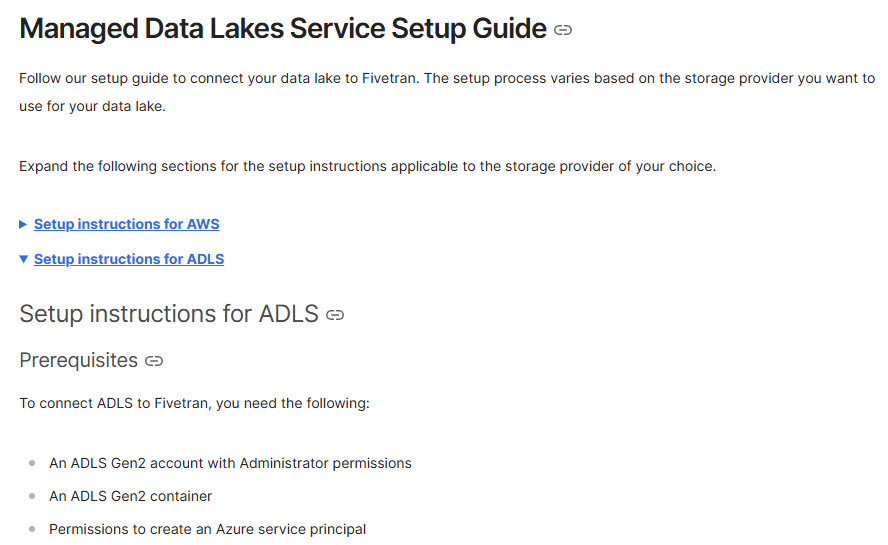Click the sentence beginning Expand the following sections

(x=367, y=166)
